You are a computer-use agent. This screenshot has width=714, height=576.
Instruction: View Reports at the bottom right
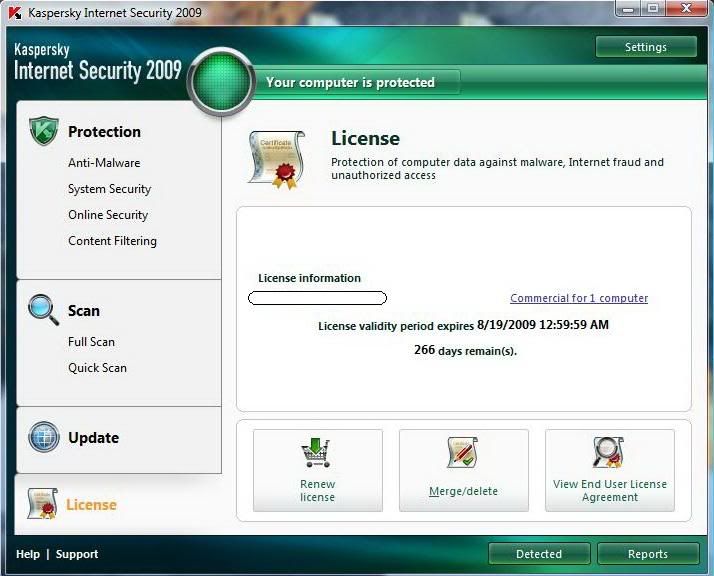point(647,554)
